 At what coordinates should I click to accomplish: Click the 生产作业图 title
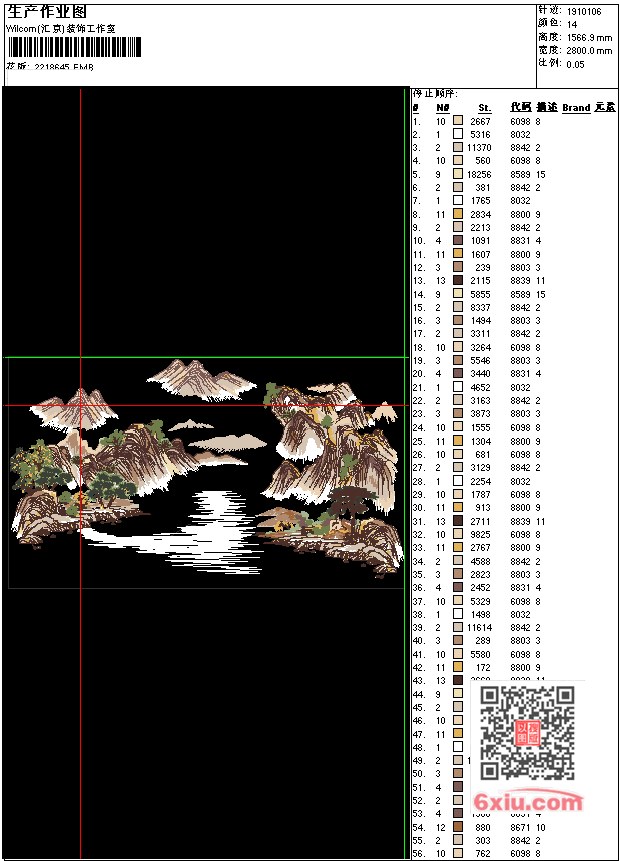pos(47,12)
